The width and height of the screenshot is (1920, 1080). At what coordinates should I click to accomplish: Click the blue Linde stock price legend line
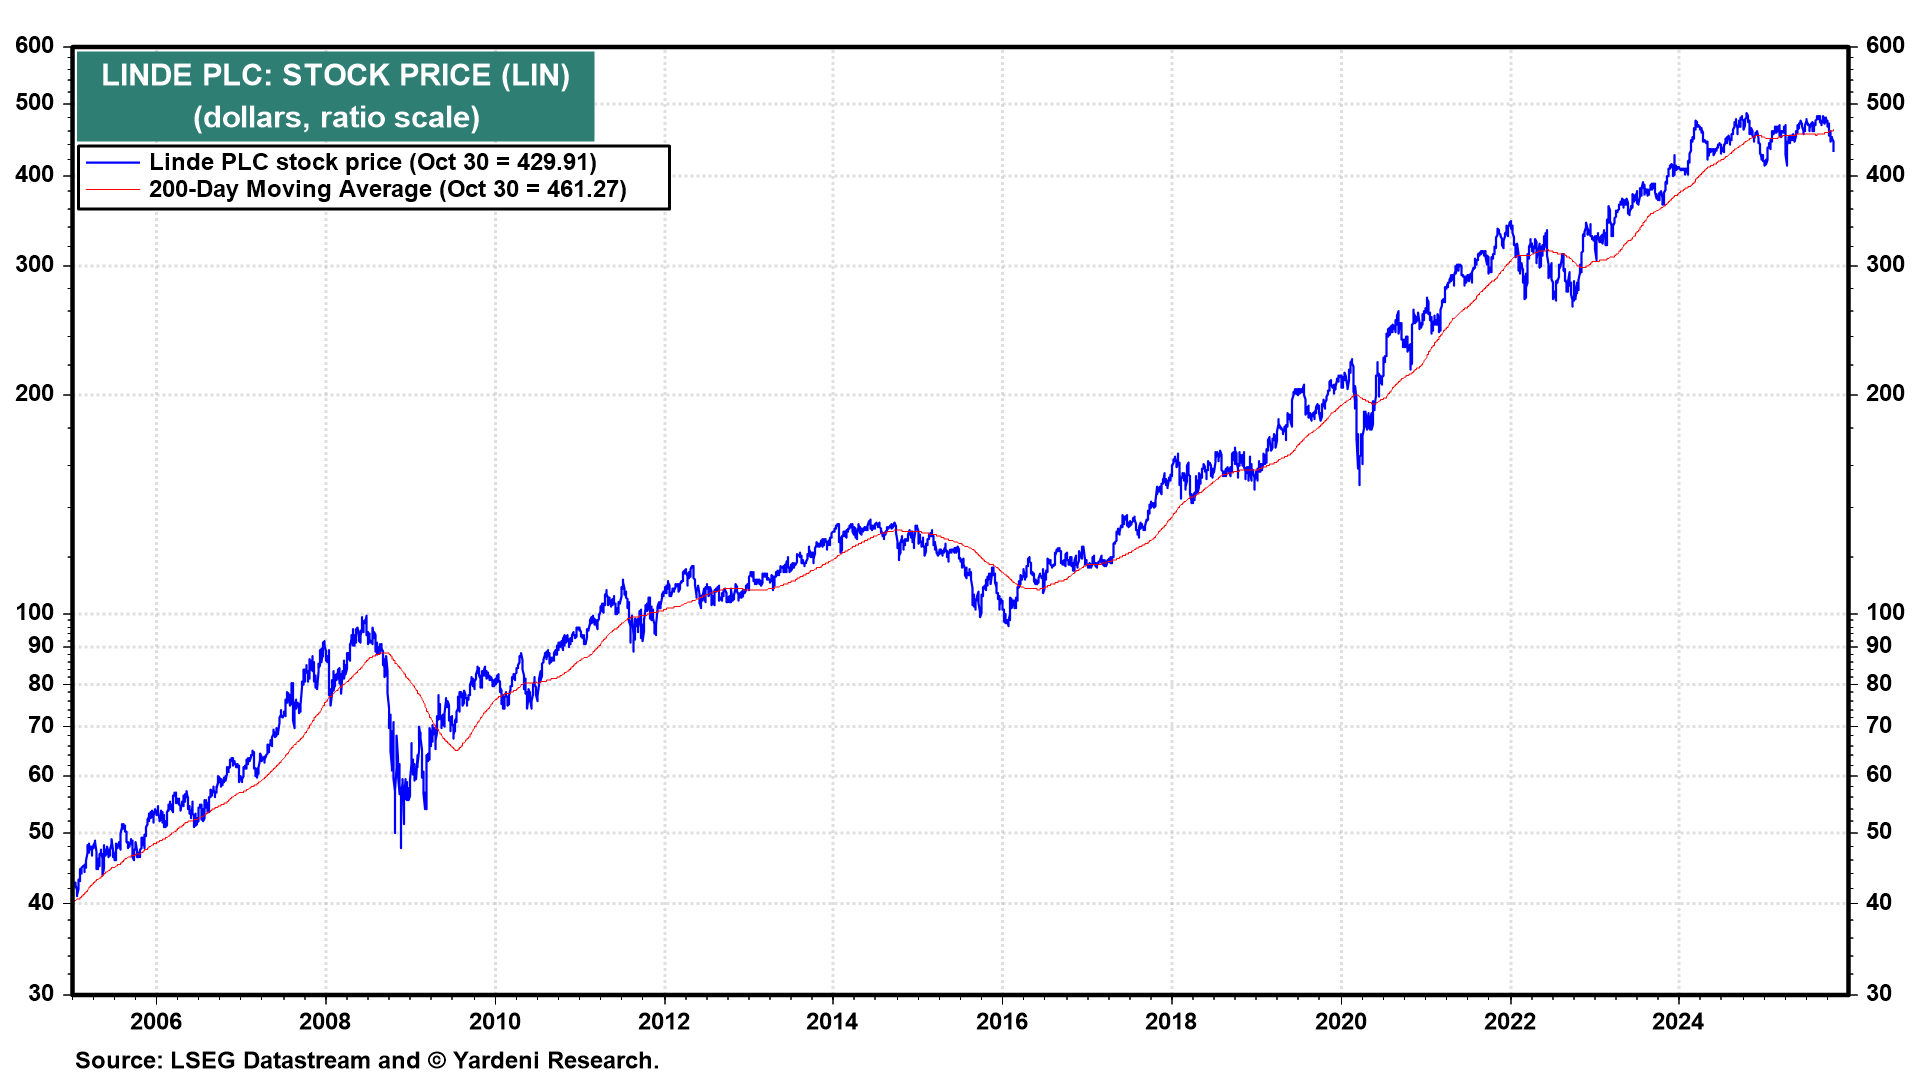(112, 162)
